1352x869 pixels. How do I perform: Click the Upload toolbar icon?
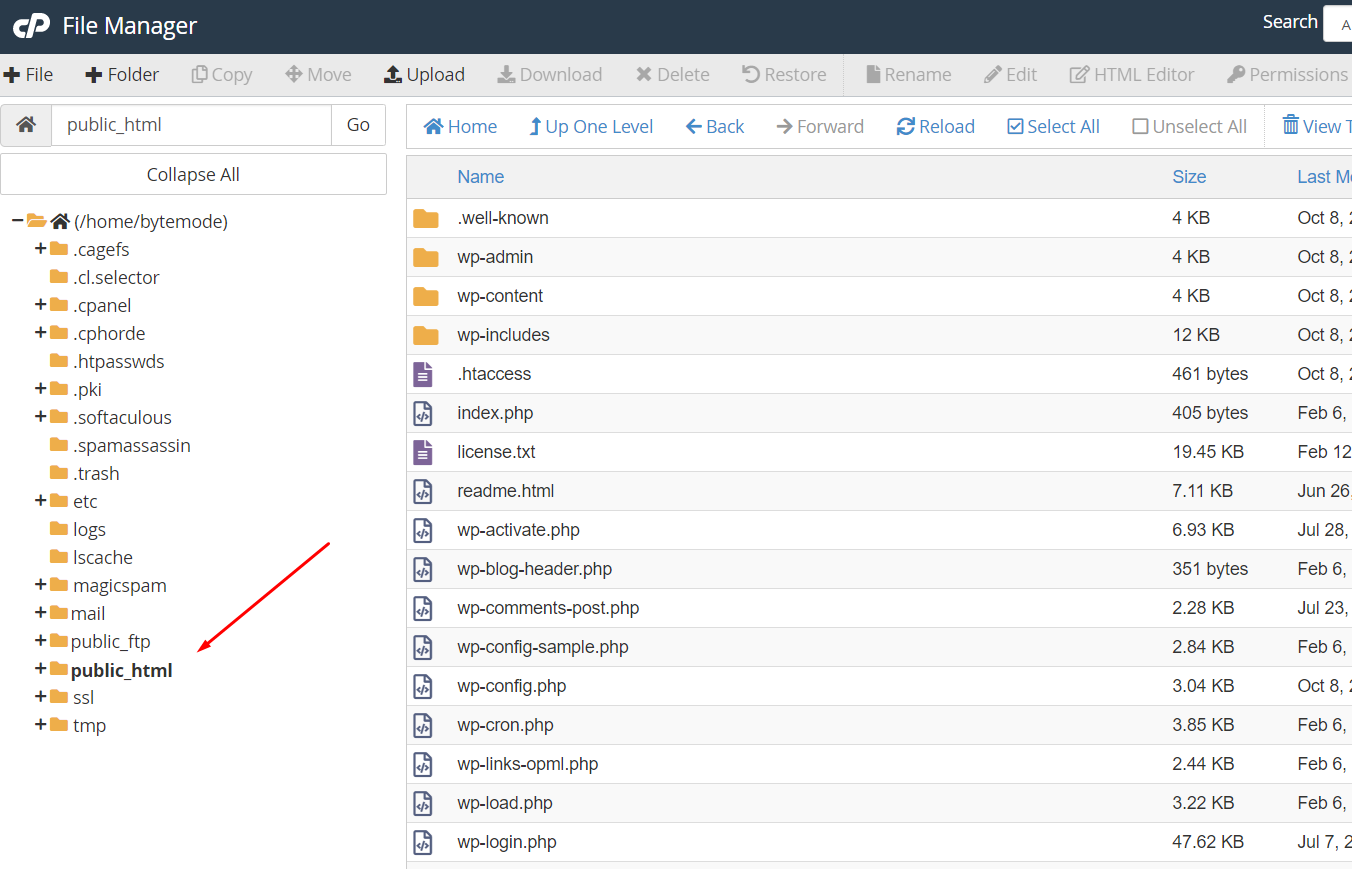(393, 75)
